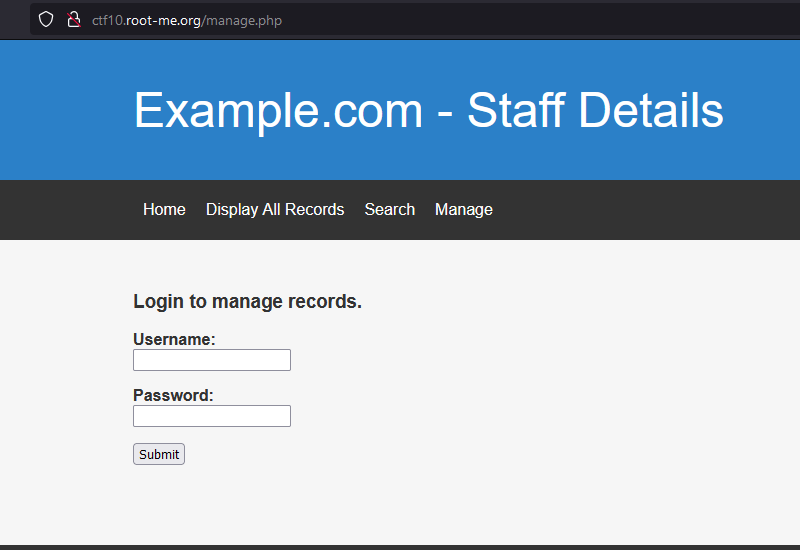Click the 'Example.com - Staff Details' heading
The image size is (800, 550).
(428, 110)
